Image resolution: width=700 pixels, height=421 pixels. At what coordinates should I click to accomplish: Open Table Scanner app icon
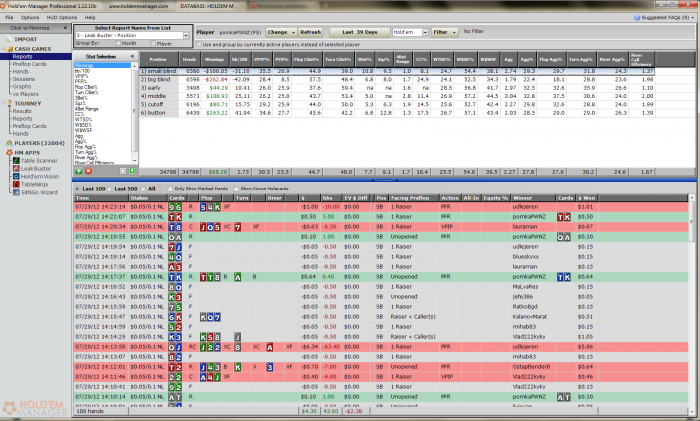[16, 161]
